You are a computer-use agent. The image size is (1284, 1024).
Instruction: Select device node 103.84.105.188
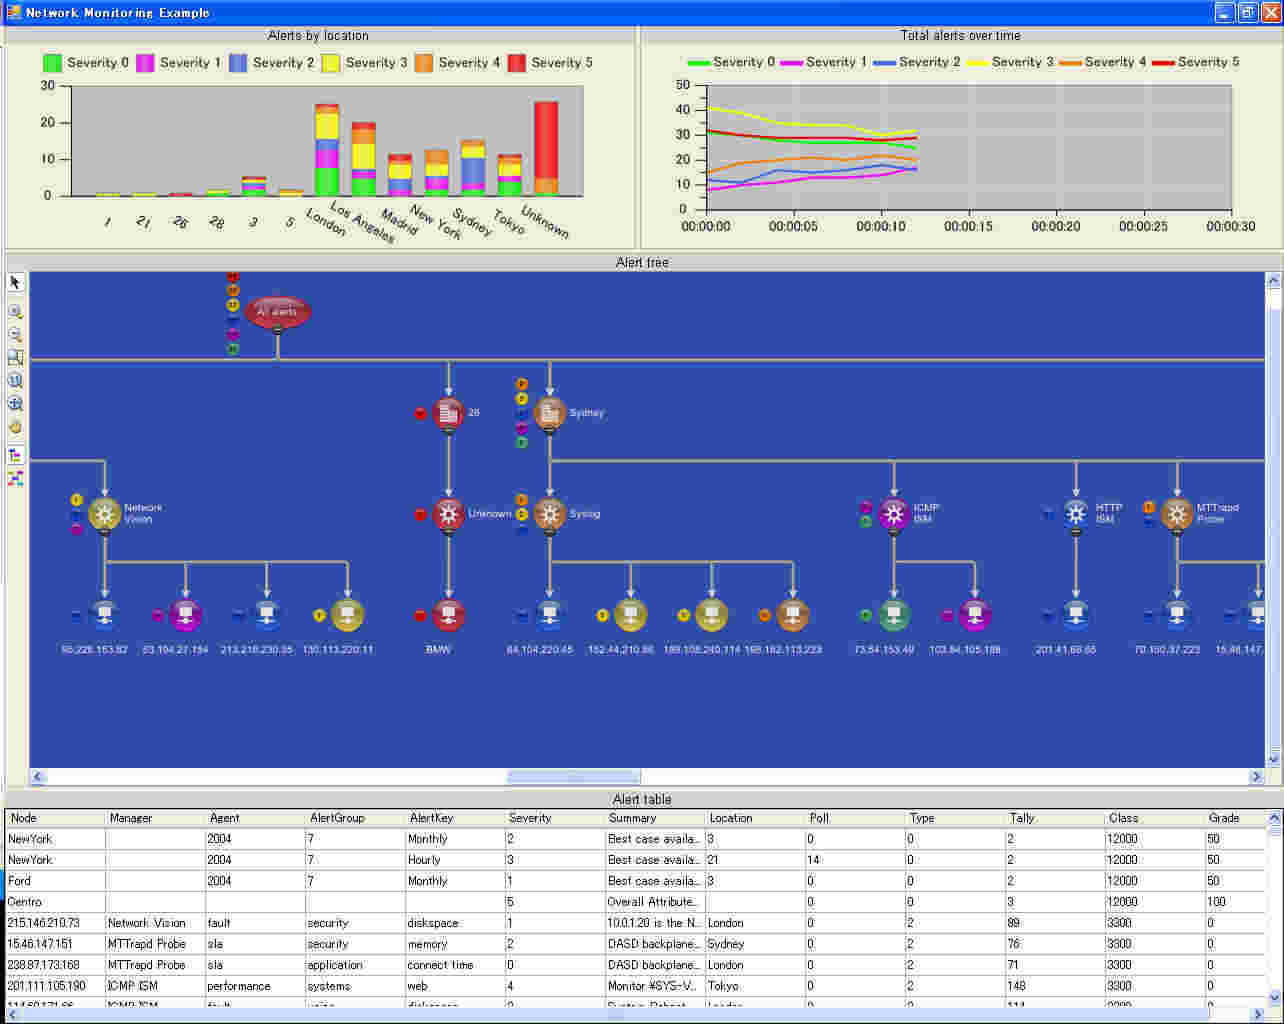pos(975,615)
